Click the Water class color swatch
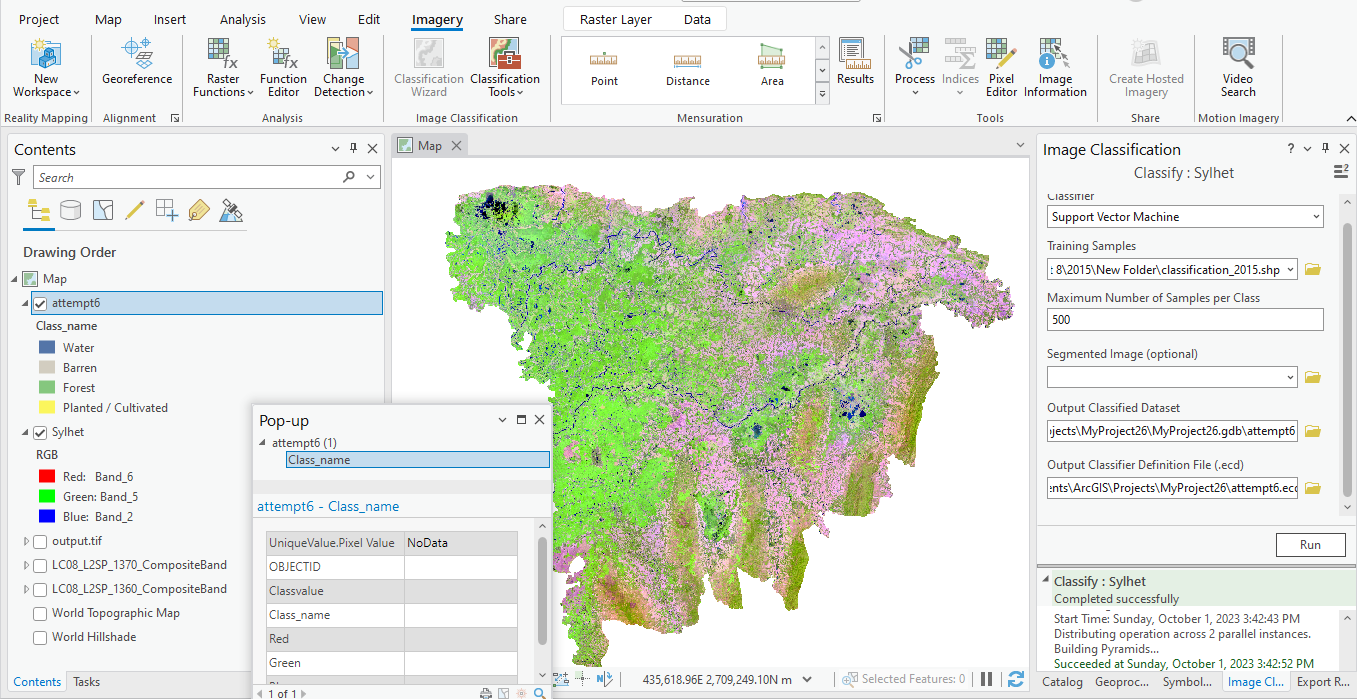Viewport: 1357px width, 699px height. point(47,348)
